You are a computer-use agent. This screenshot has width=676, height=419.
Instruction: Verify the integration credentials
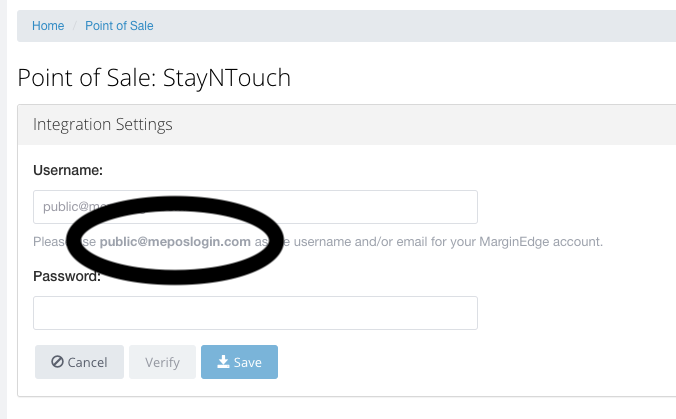[x=162, y=362]
